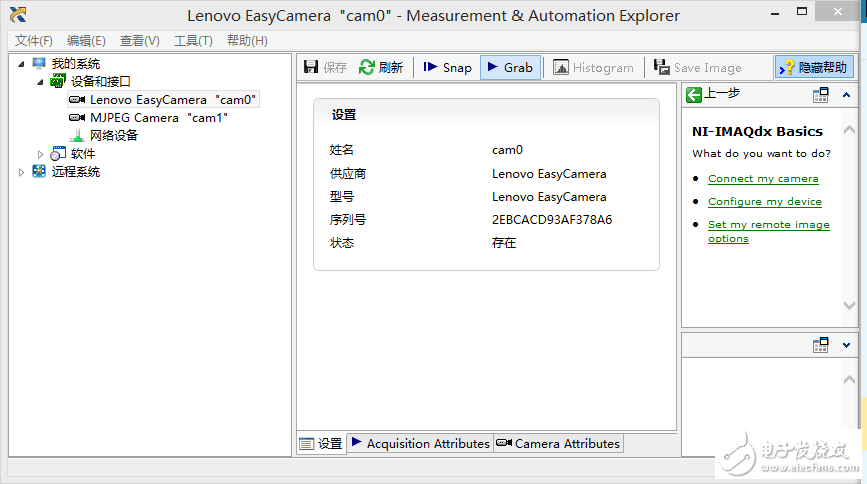
Task: Click the Snap single-frame acquire button
Action: tap(447, 67)
